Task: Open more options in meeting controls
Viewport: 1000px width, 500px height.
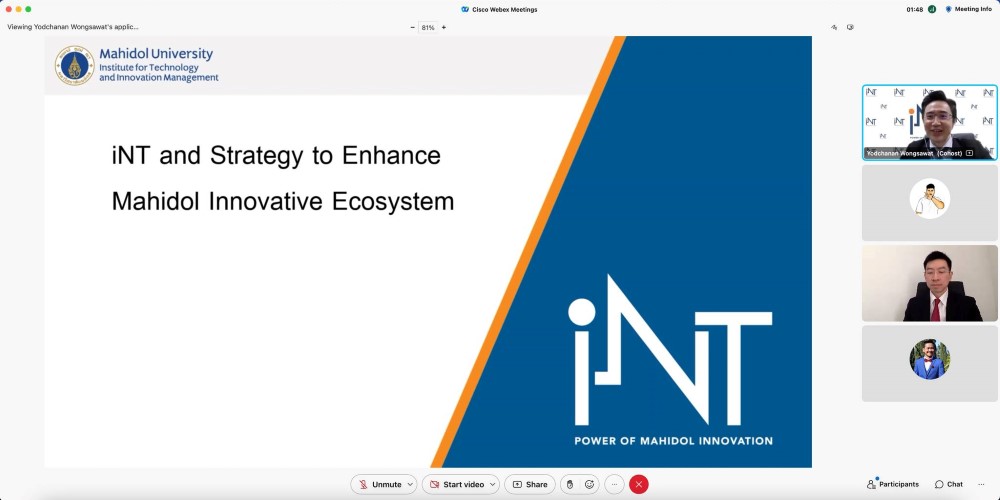Action: pos(614,484)
